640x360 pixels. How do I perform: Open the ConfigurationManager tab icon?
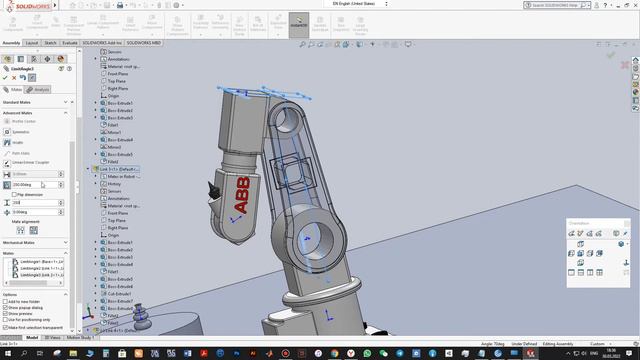[34, 59]
